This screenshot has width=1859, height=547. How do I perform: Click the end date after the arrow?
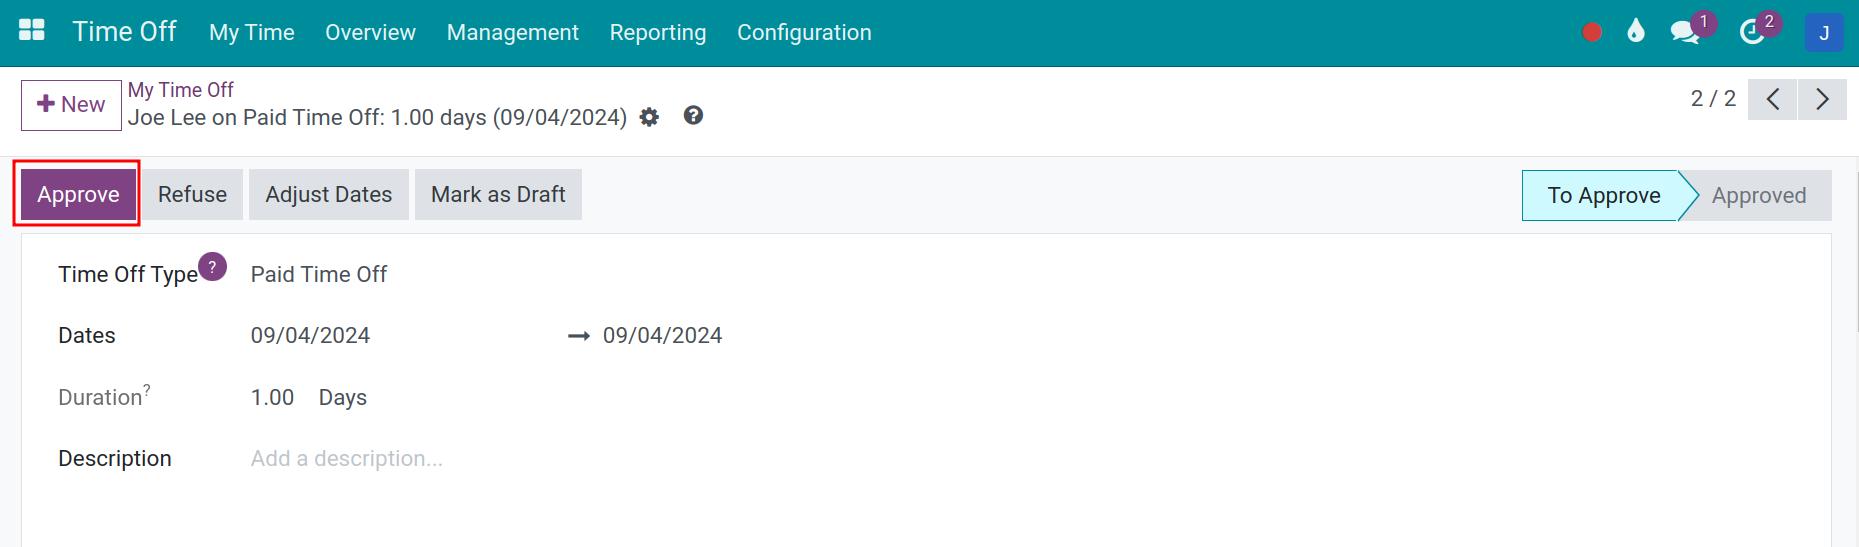click(662, 335)
